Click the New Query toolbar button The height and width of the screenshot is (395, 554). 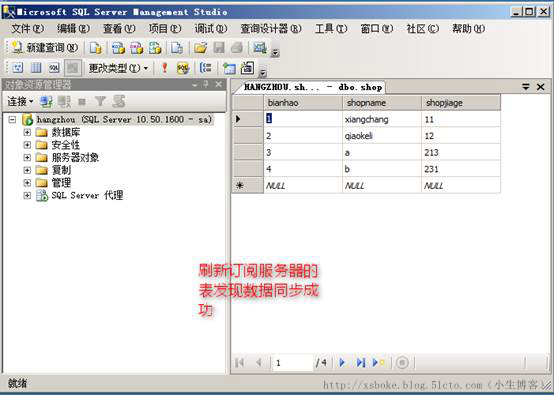pos(44,47)
